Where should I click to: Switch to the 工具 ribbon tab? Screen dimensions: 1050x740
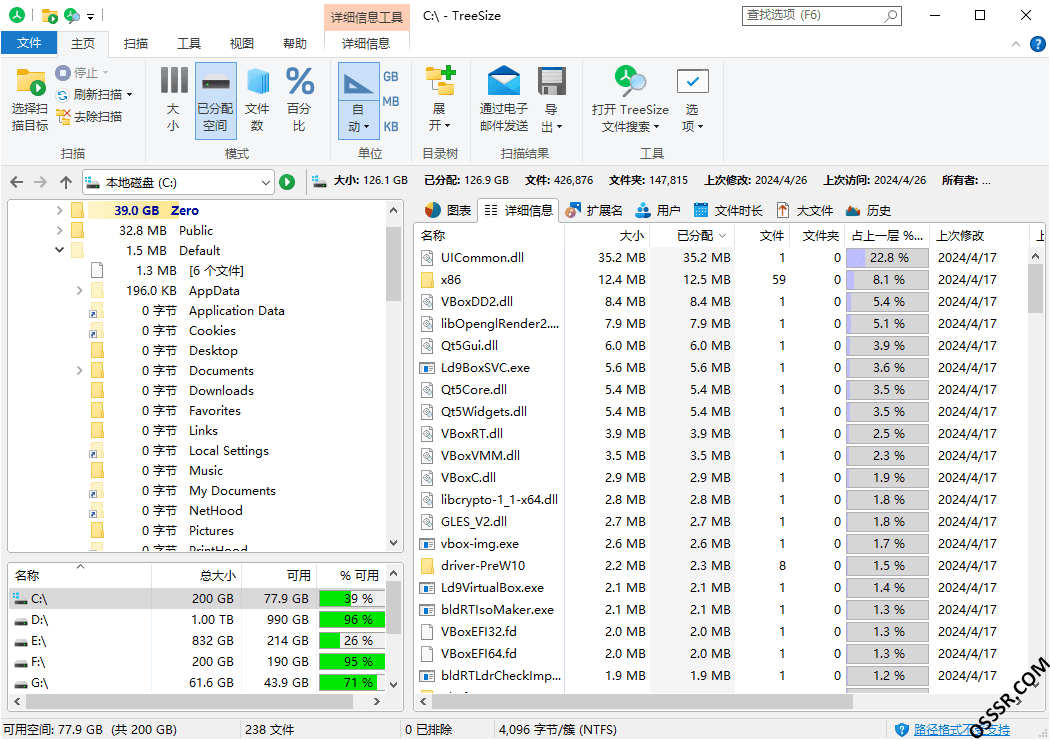click(189, 44)
